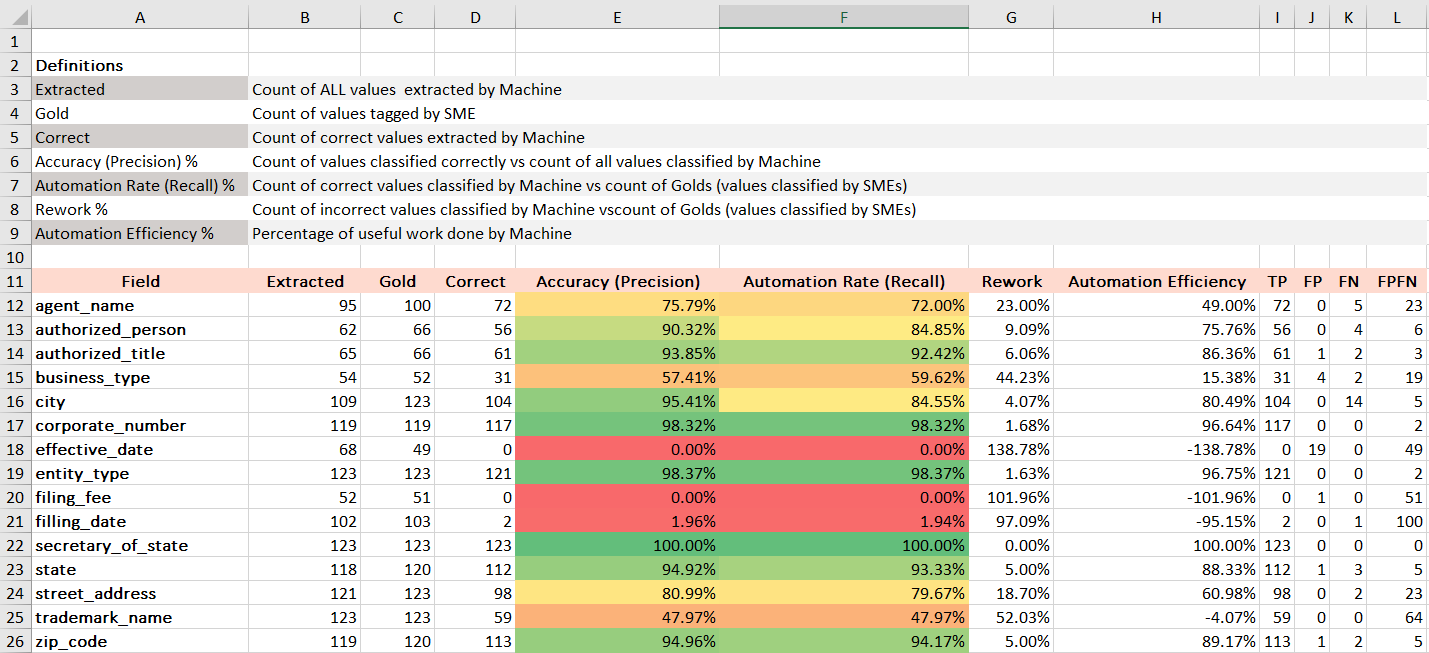Click the 'entity_type' field cell
This screenshot has height=653, width=1429.
click(x=140, y=473)
